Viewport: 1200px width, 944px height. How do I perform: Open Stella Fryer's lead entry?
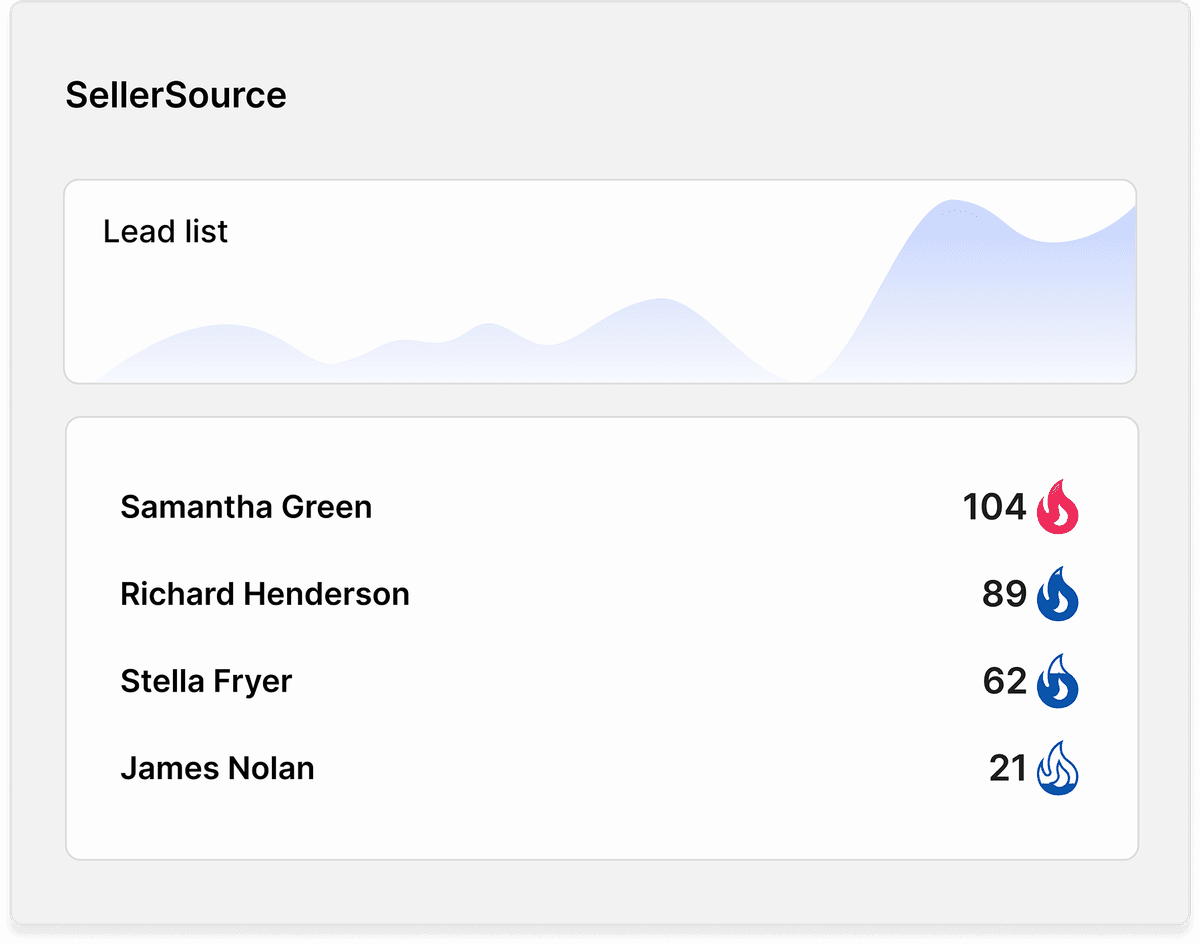tap(206, 682)
